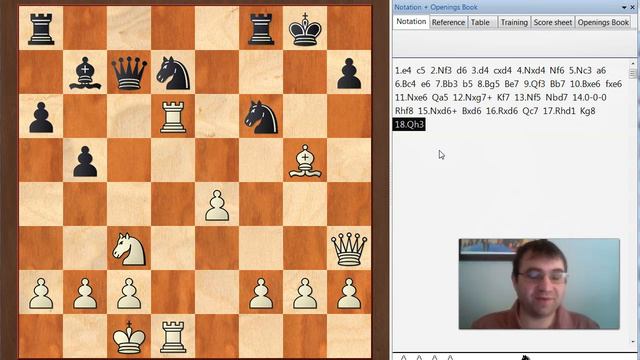Select the white rook on d1
This screenshot has width=640, height=360.
[x=173, y=337]
